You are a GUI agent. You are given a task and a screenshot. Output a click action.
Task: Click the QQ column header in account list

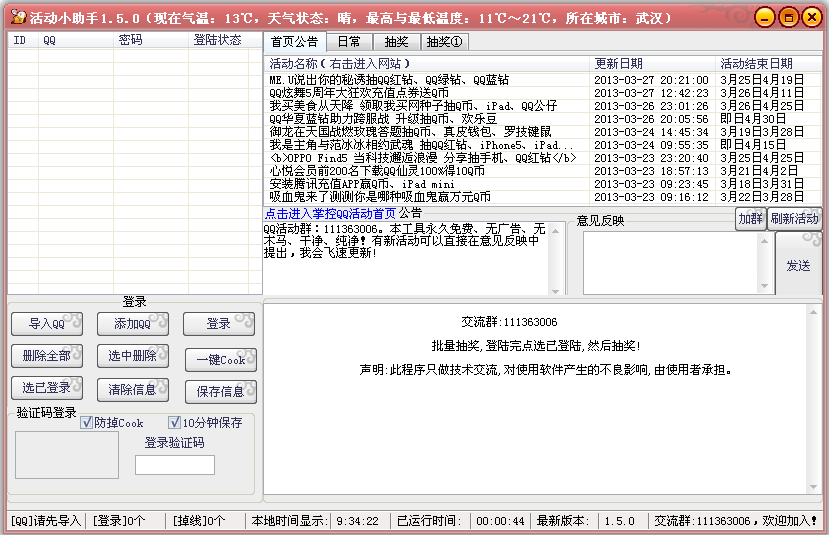pos(76,40)
